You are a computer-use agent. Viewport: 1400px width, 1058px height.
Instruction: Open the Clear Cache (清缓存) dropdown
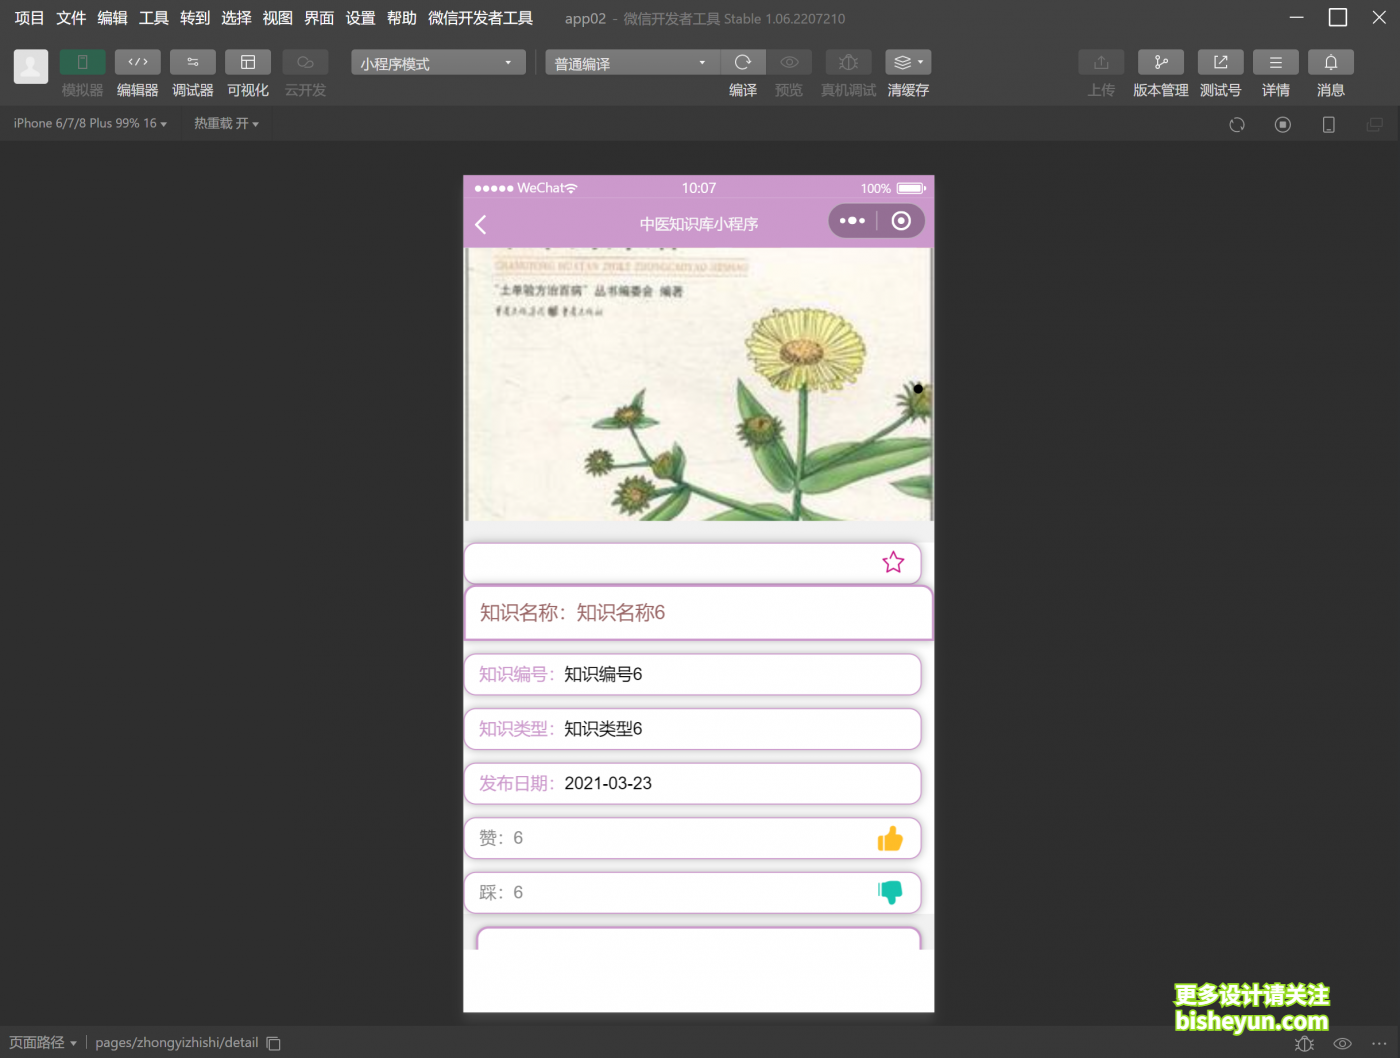908,62
